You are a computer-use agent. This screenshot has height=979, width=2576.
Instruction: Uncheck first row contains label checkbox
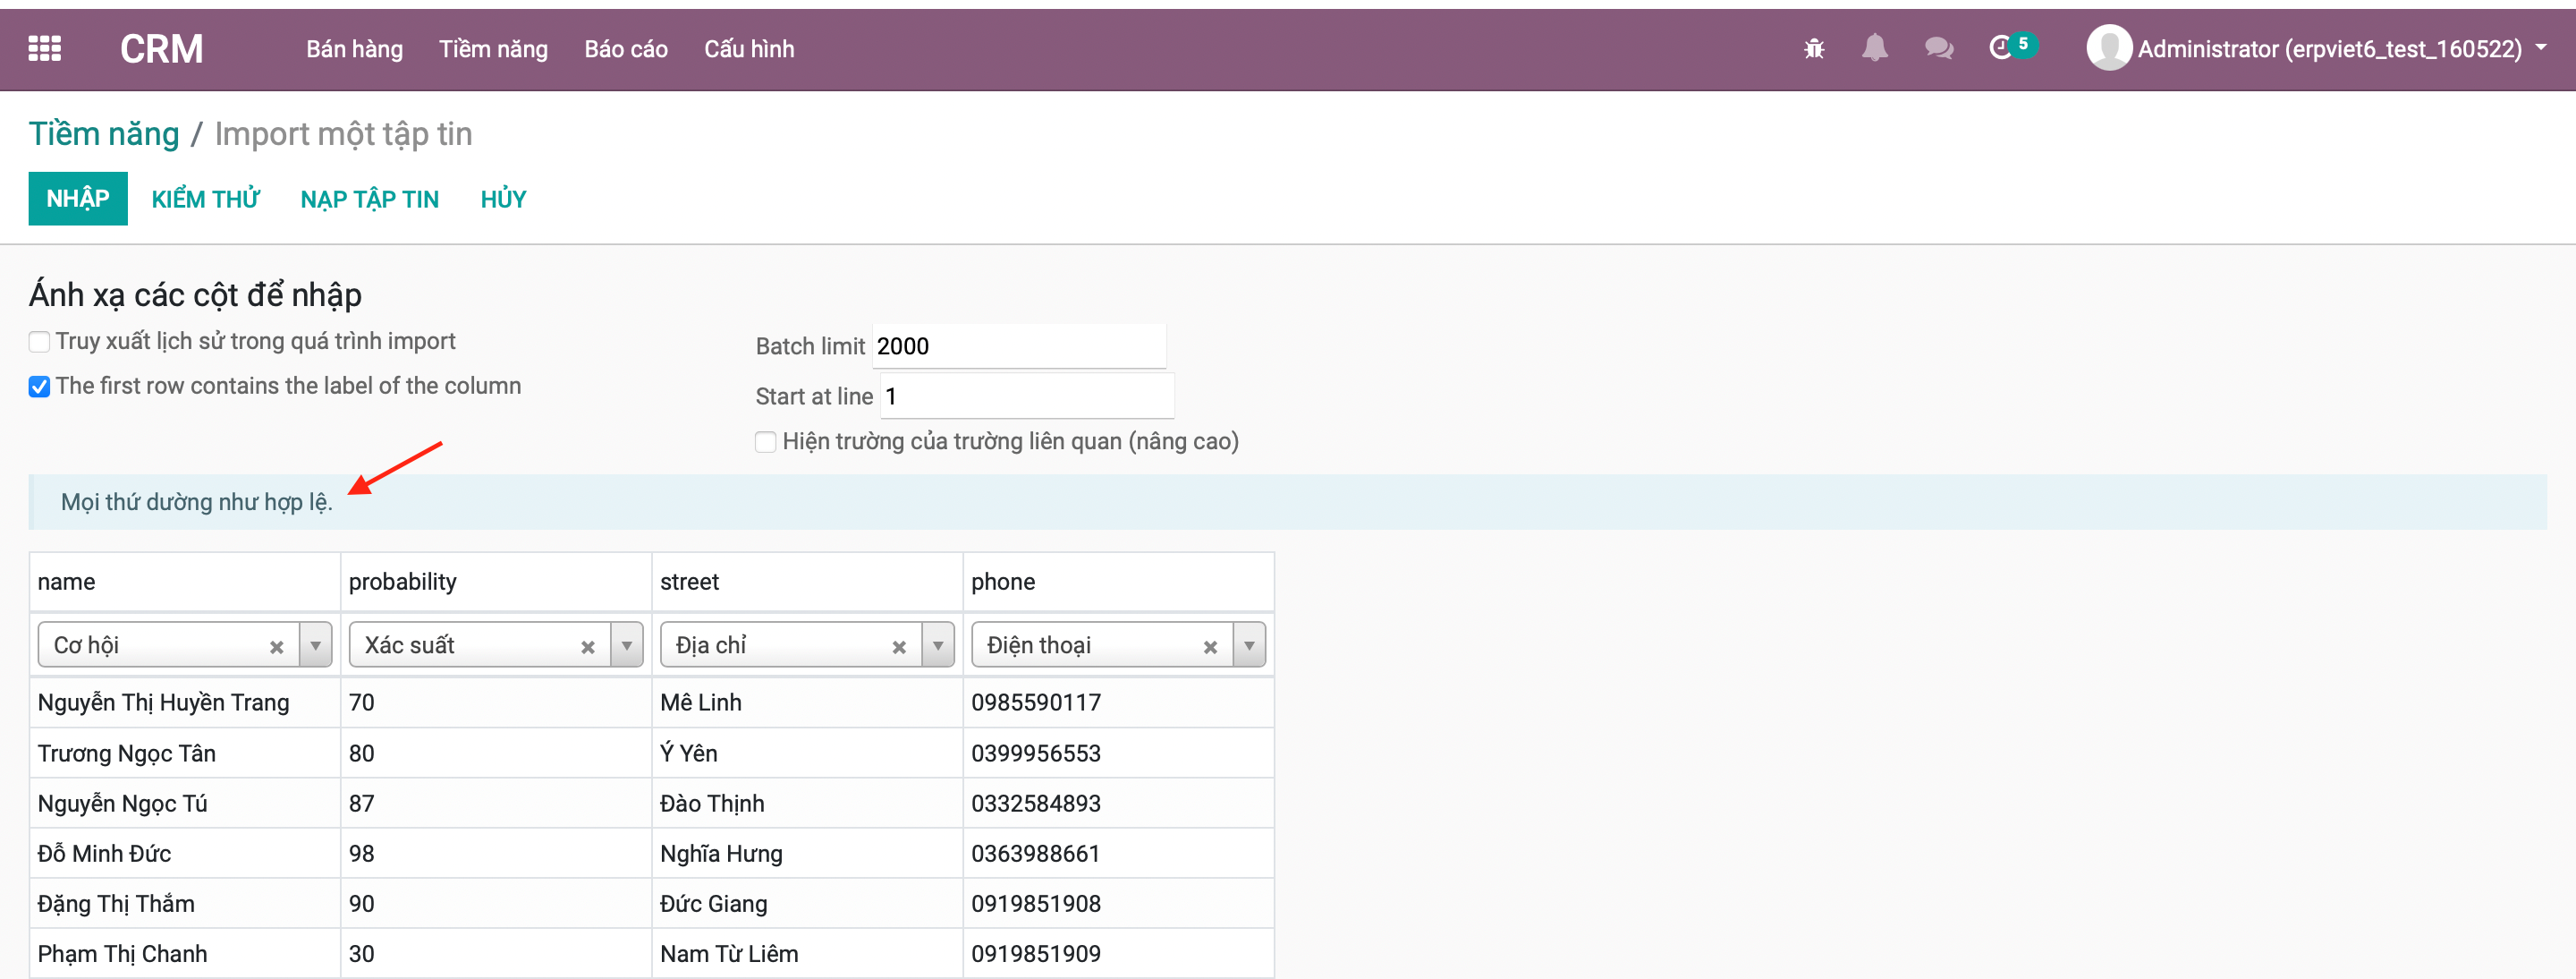39,387
